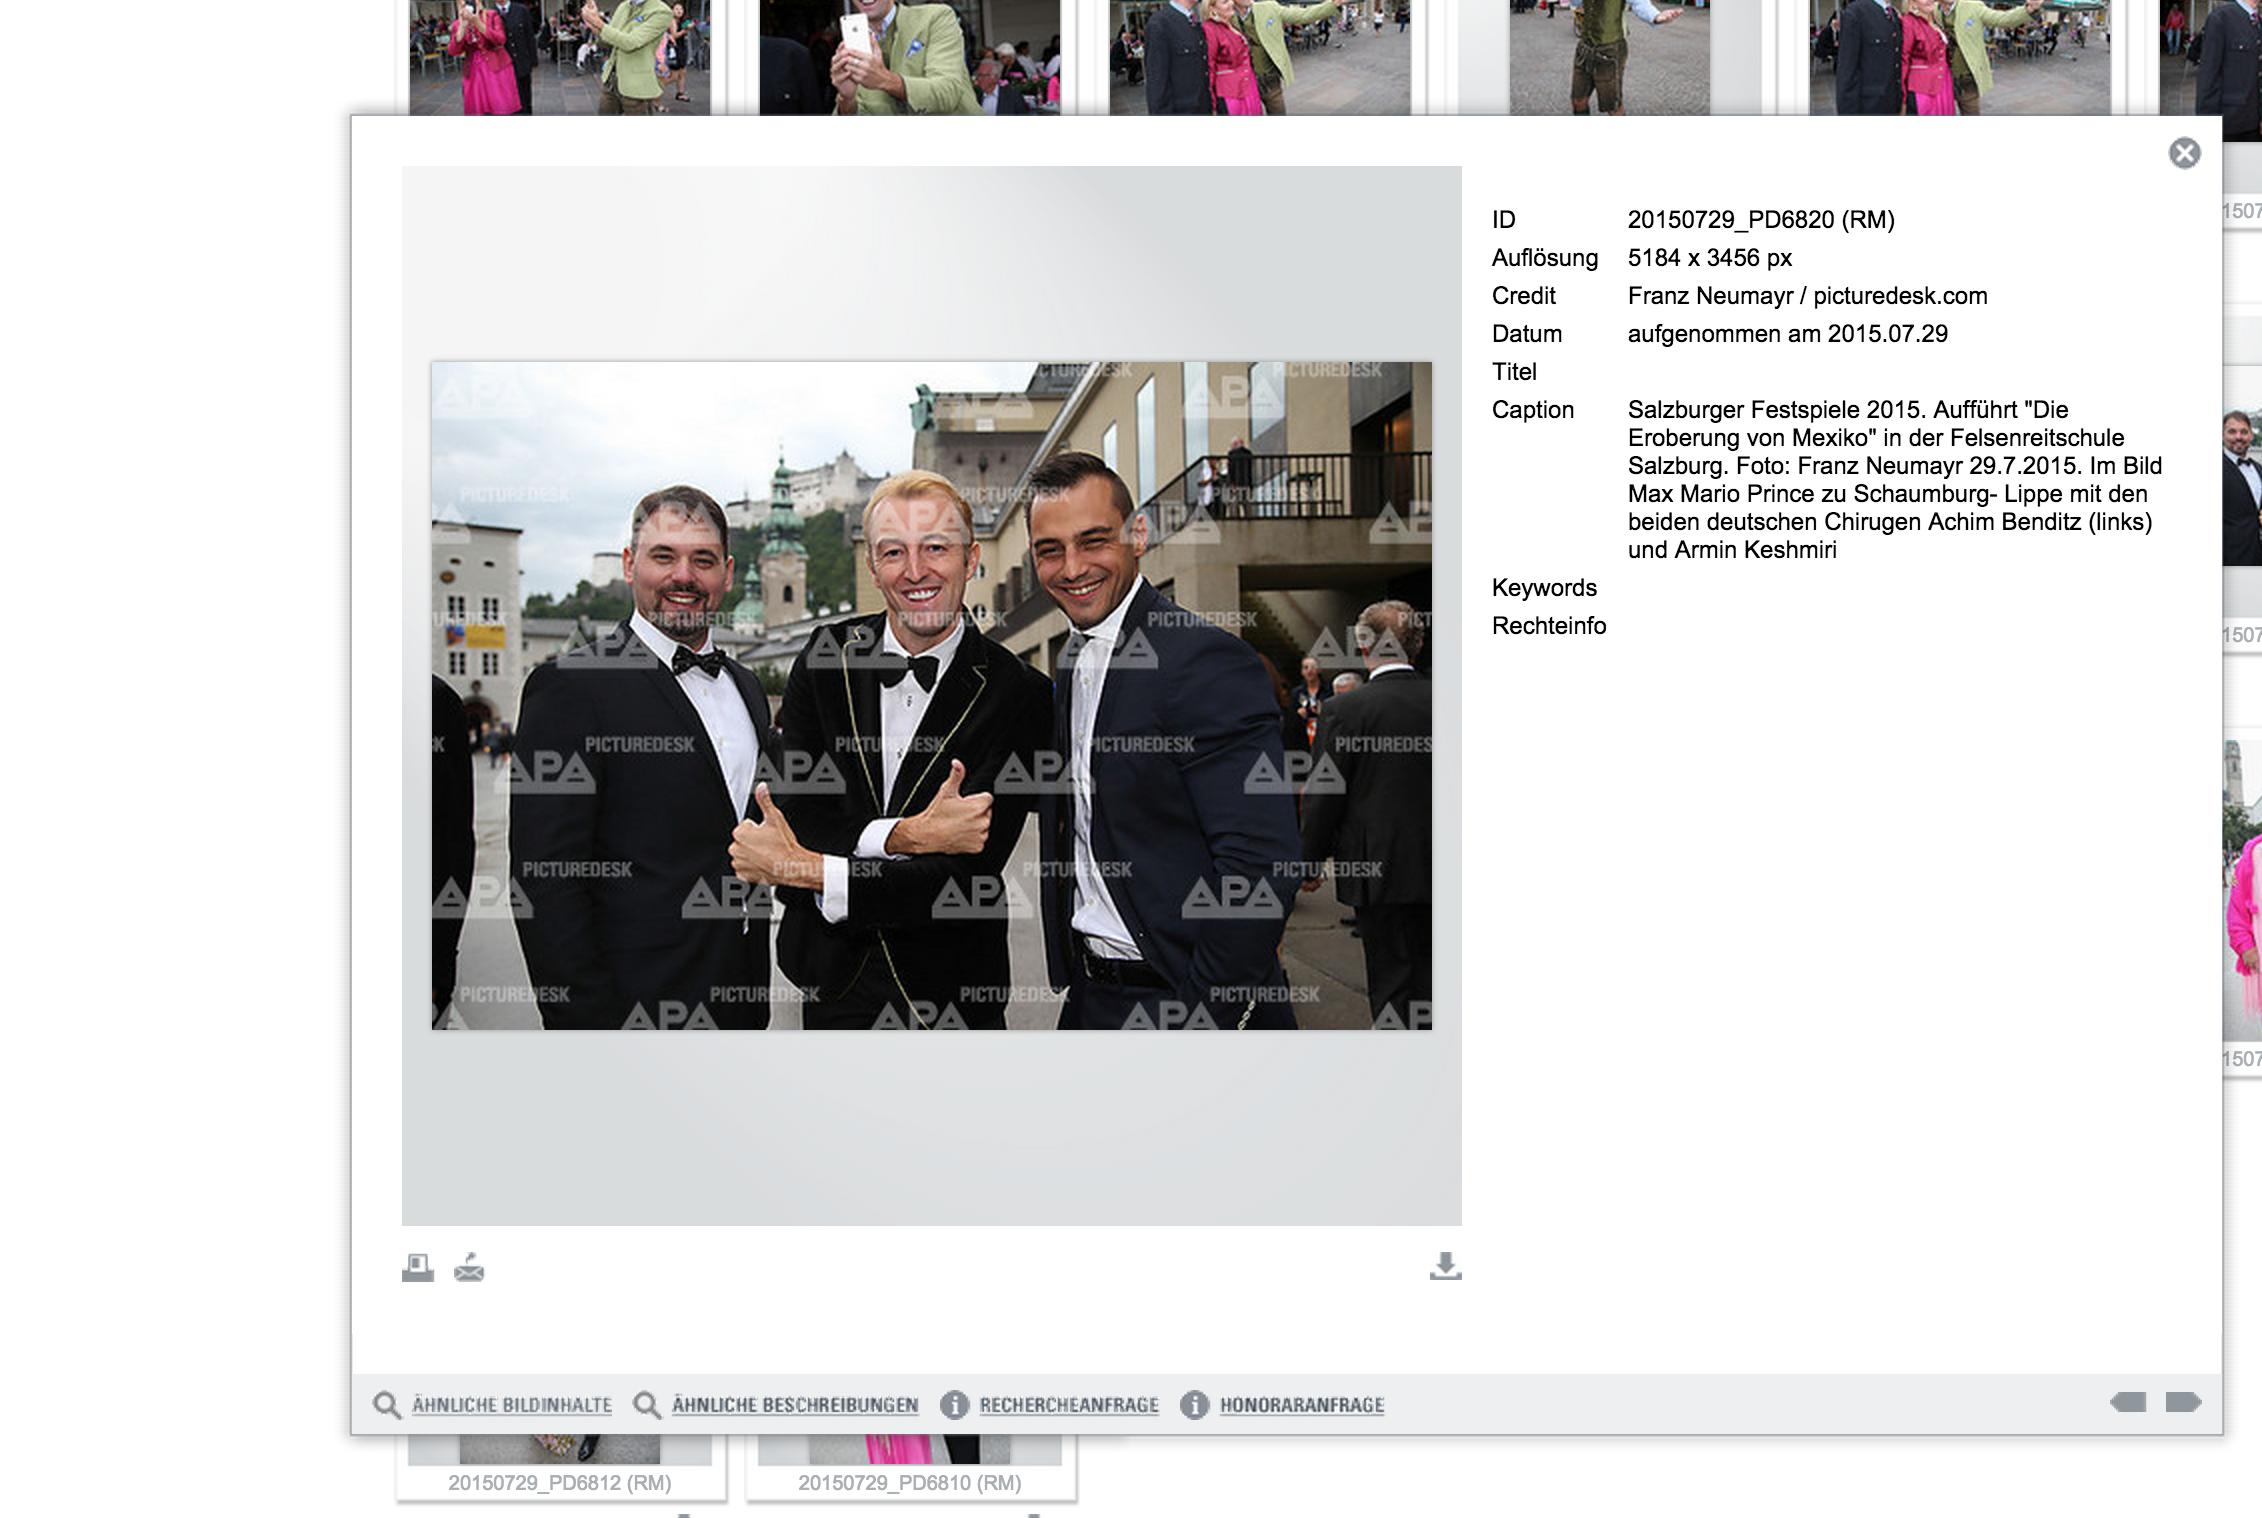Go to next image arrow
Image resolution: width=2262 pixels, height=1518 pixels.
point(2183,1402)
